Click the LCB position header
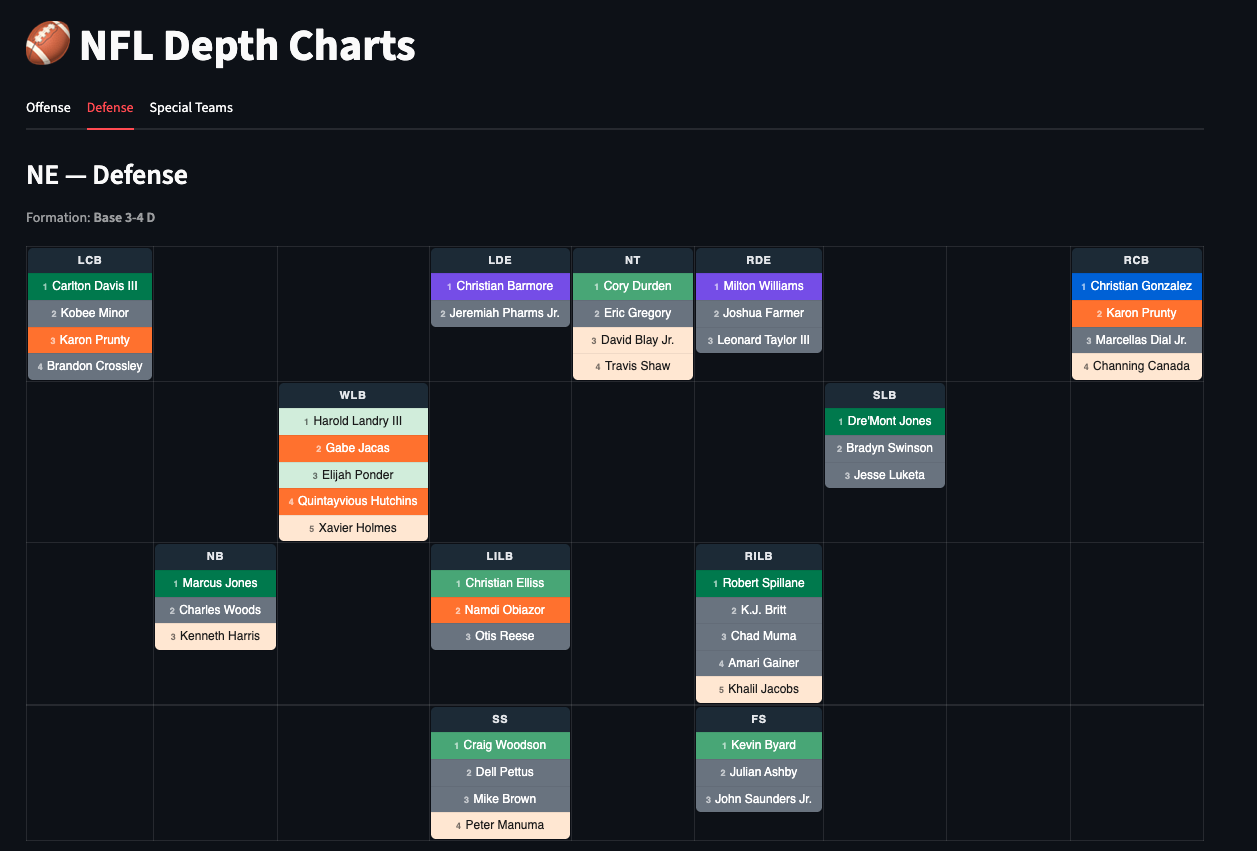The width and height of the screenshot is (1257, 851). click(90, 260)
